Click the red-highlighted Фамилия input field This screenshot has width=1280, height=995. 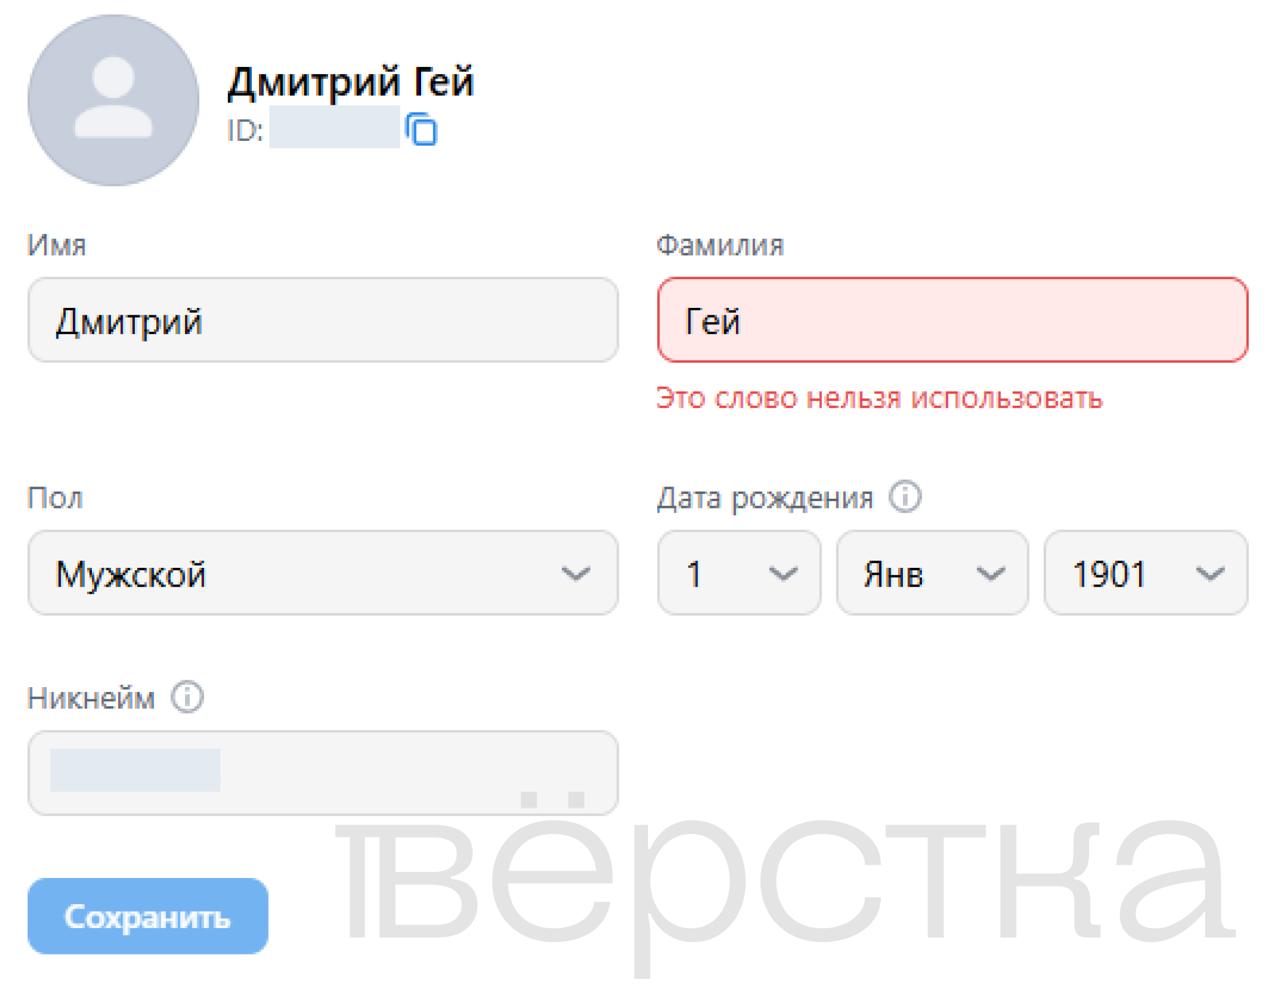(952, 321)
